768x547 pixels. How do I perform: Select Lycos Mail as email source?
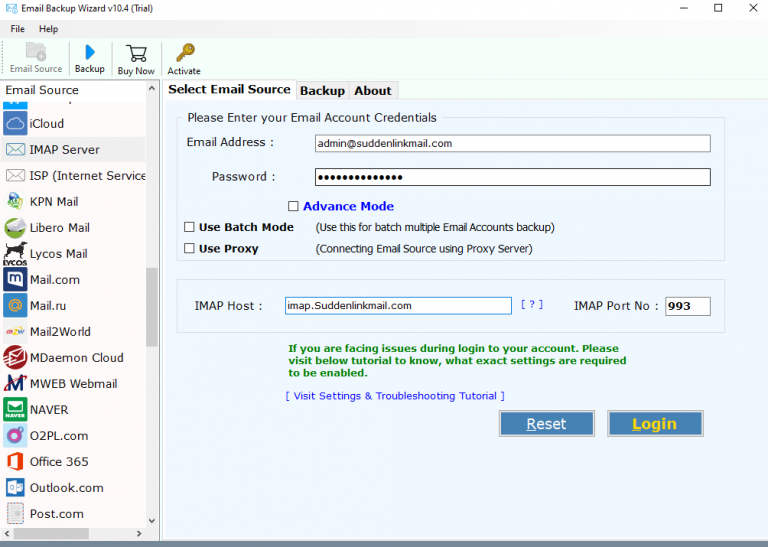click(x=58, y=254)
